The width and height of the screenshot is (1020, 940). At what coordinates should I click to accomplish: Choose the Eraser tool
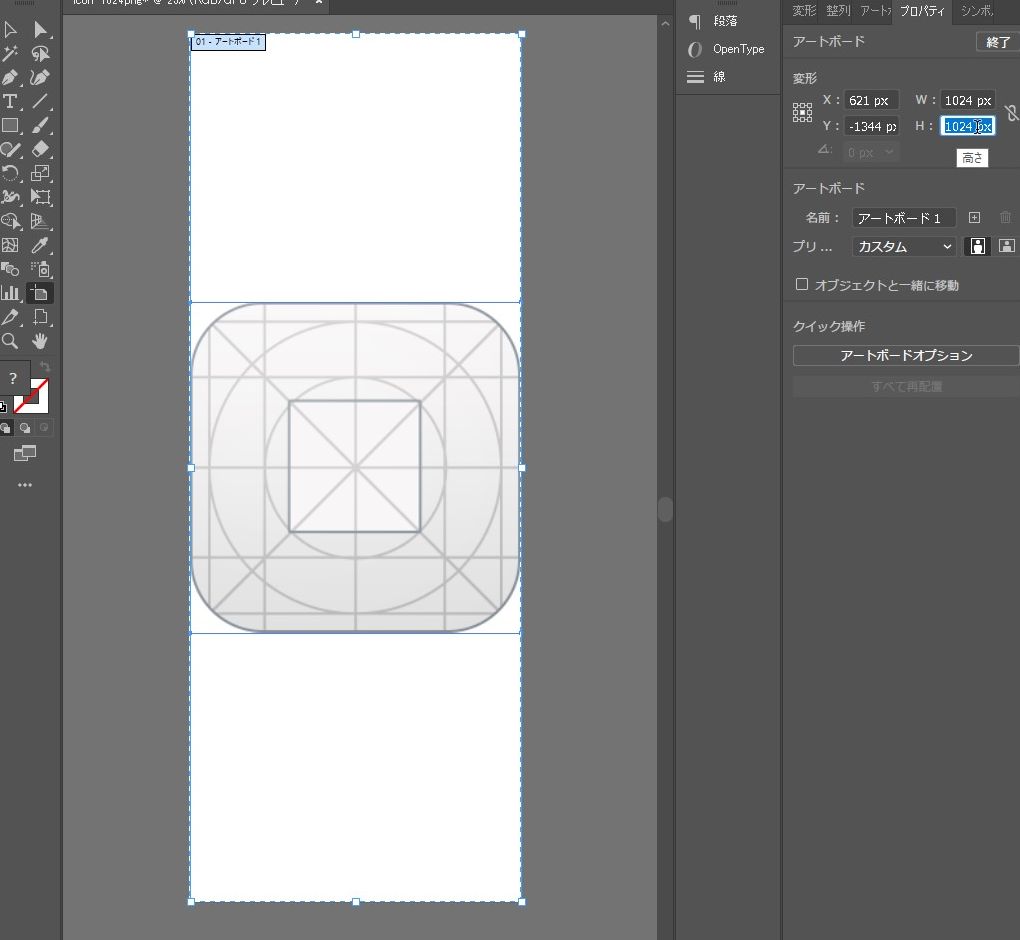click(41, 150)
